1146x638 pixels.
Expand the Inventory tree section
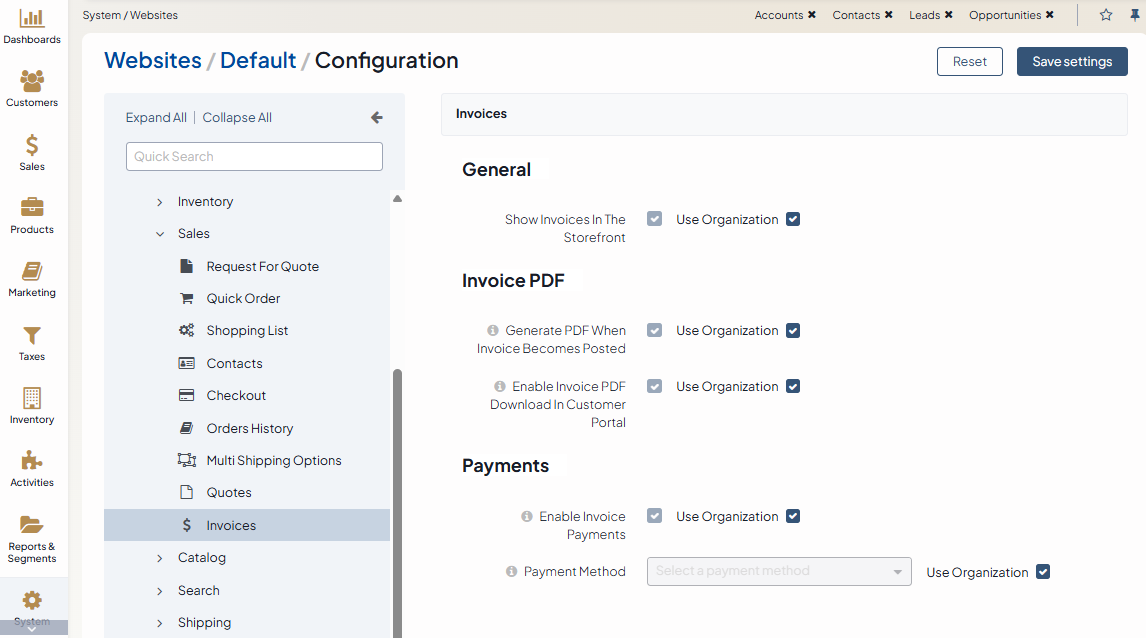point(160,202)
